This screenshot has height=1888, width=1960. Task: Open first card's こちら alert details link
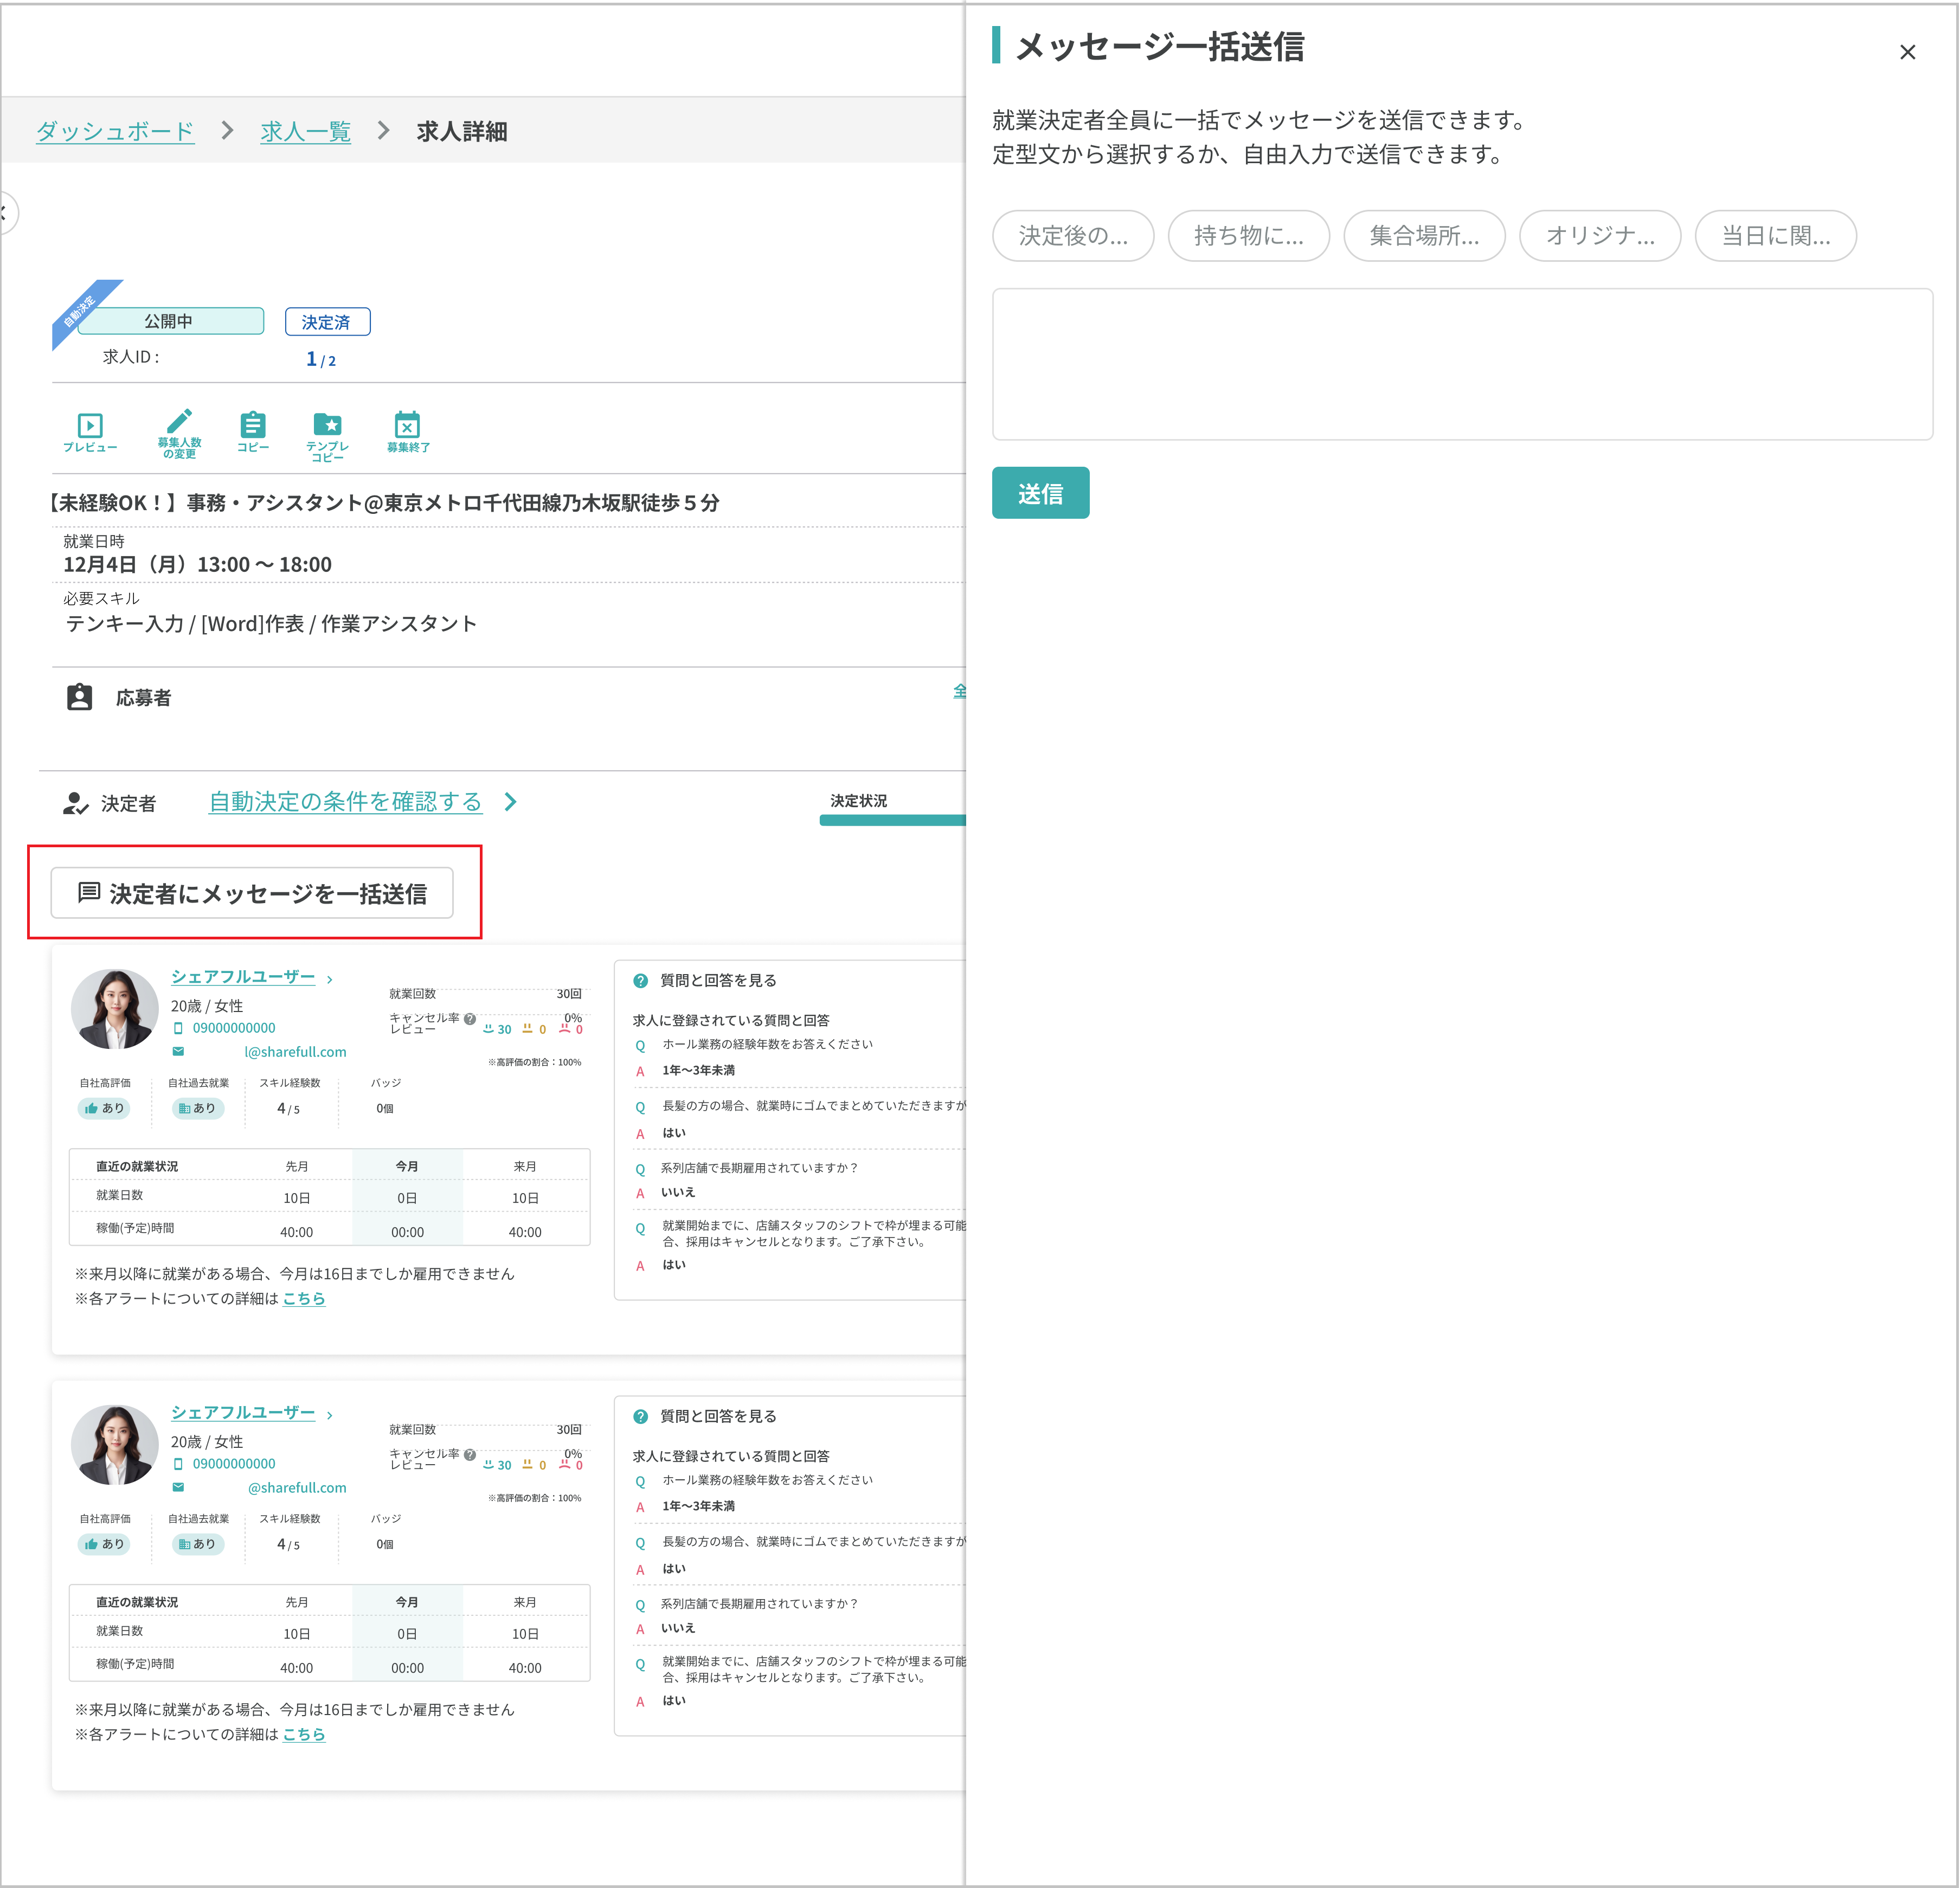(x=304, y=1299)
